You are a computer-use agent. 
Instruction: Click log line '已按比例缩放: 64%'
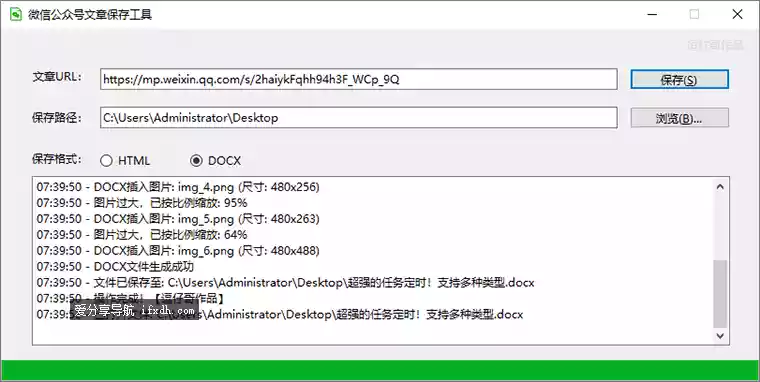[x=142, y=235]
